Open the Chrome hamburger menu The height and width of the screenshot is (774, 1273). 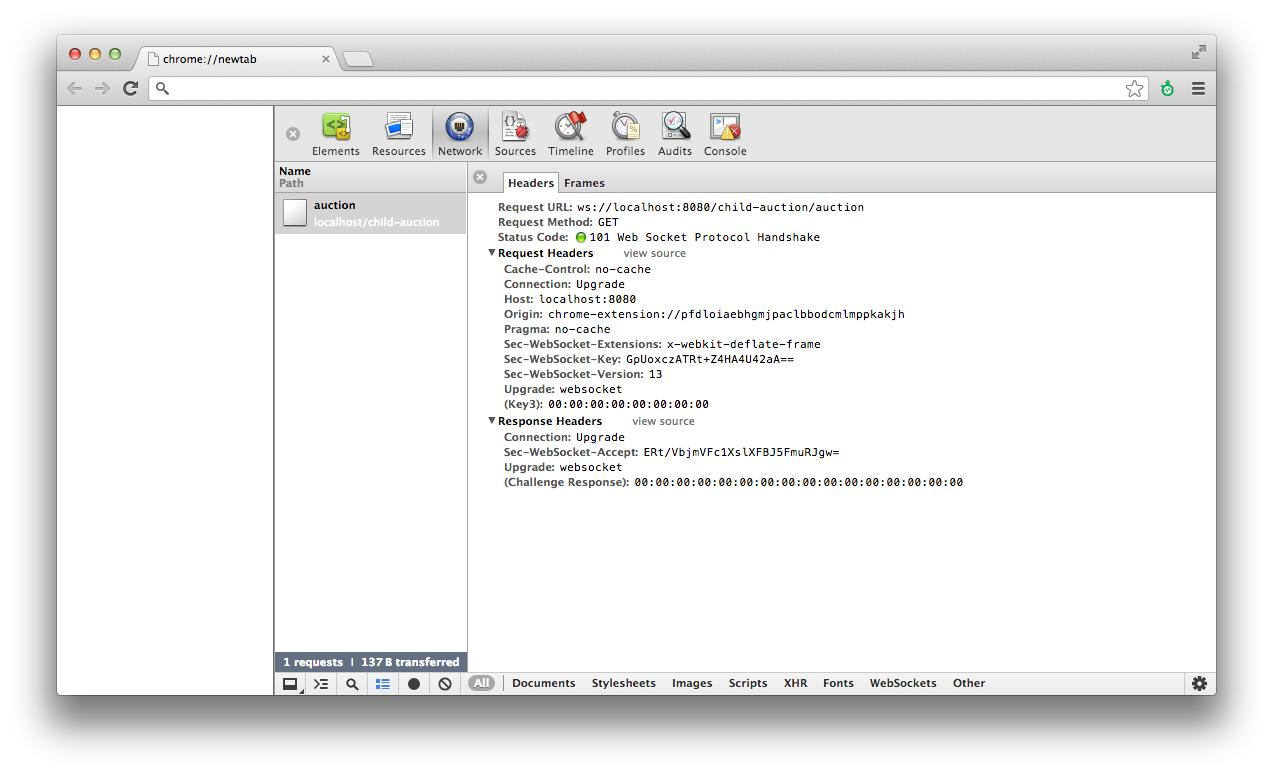tap(1198, 89)
